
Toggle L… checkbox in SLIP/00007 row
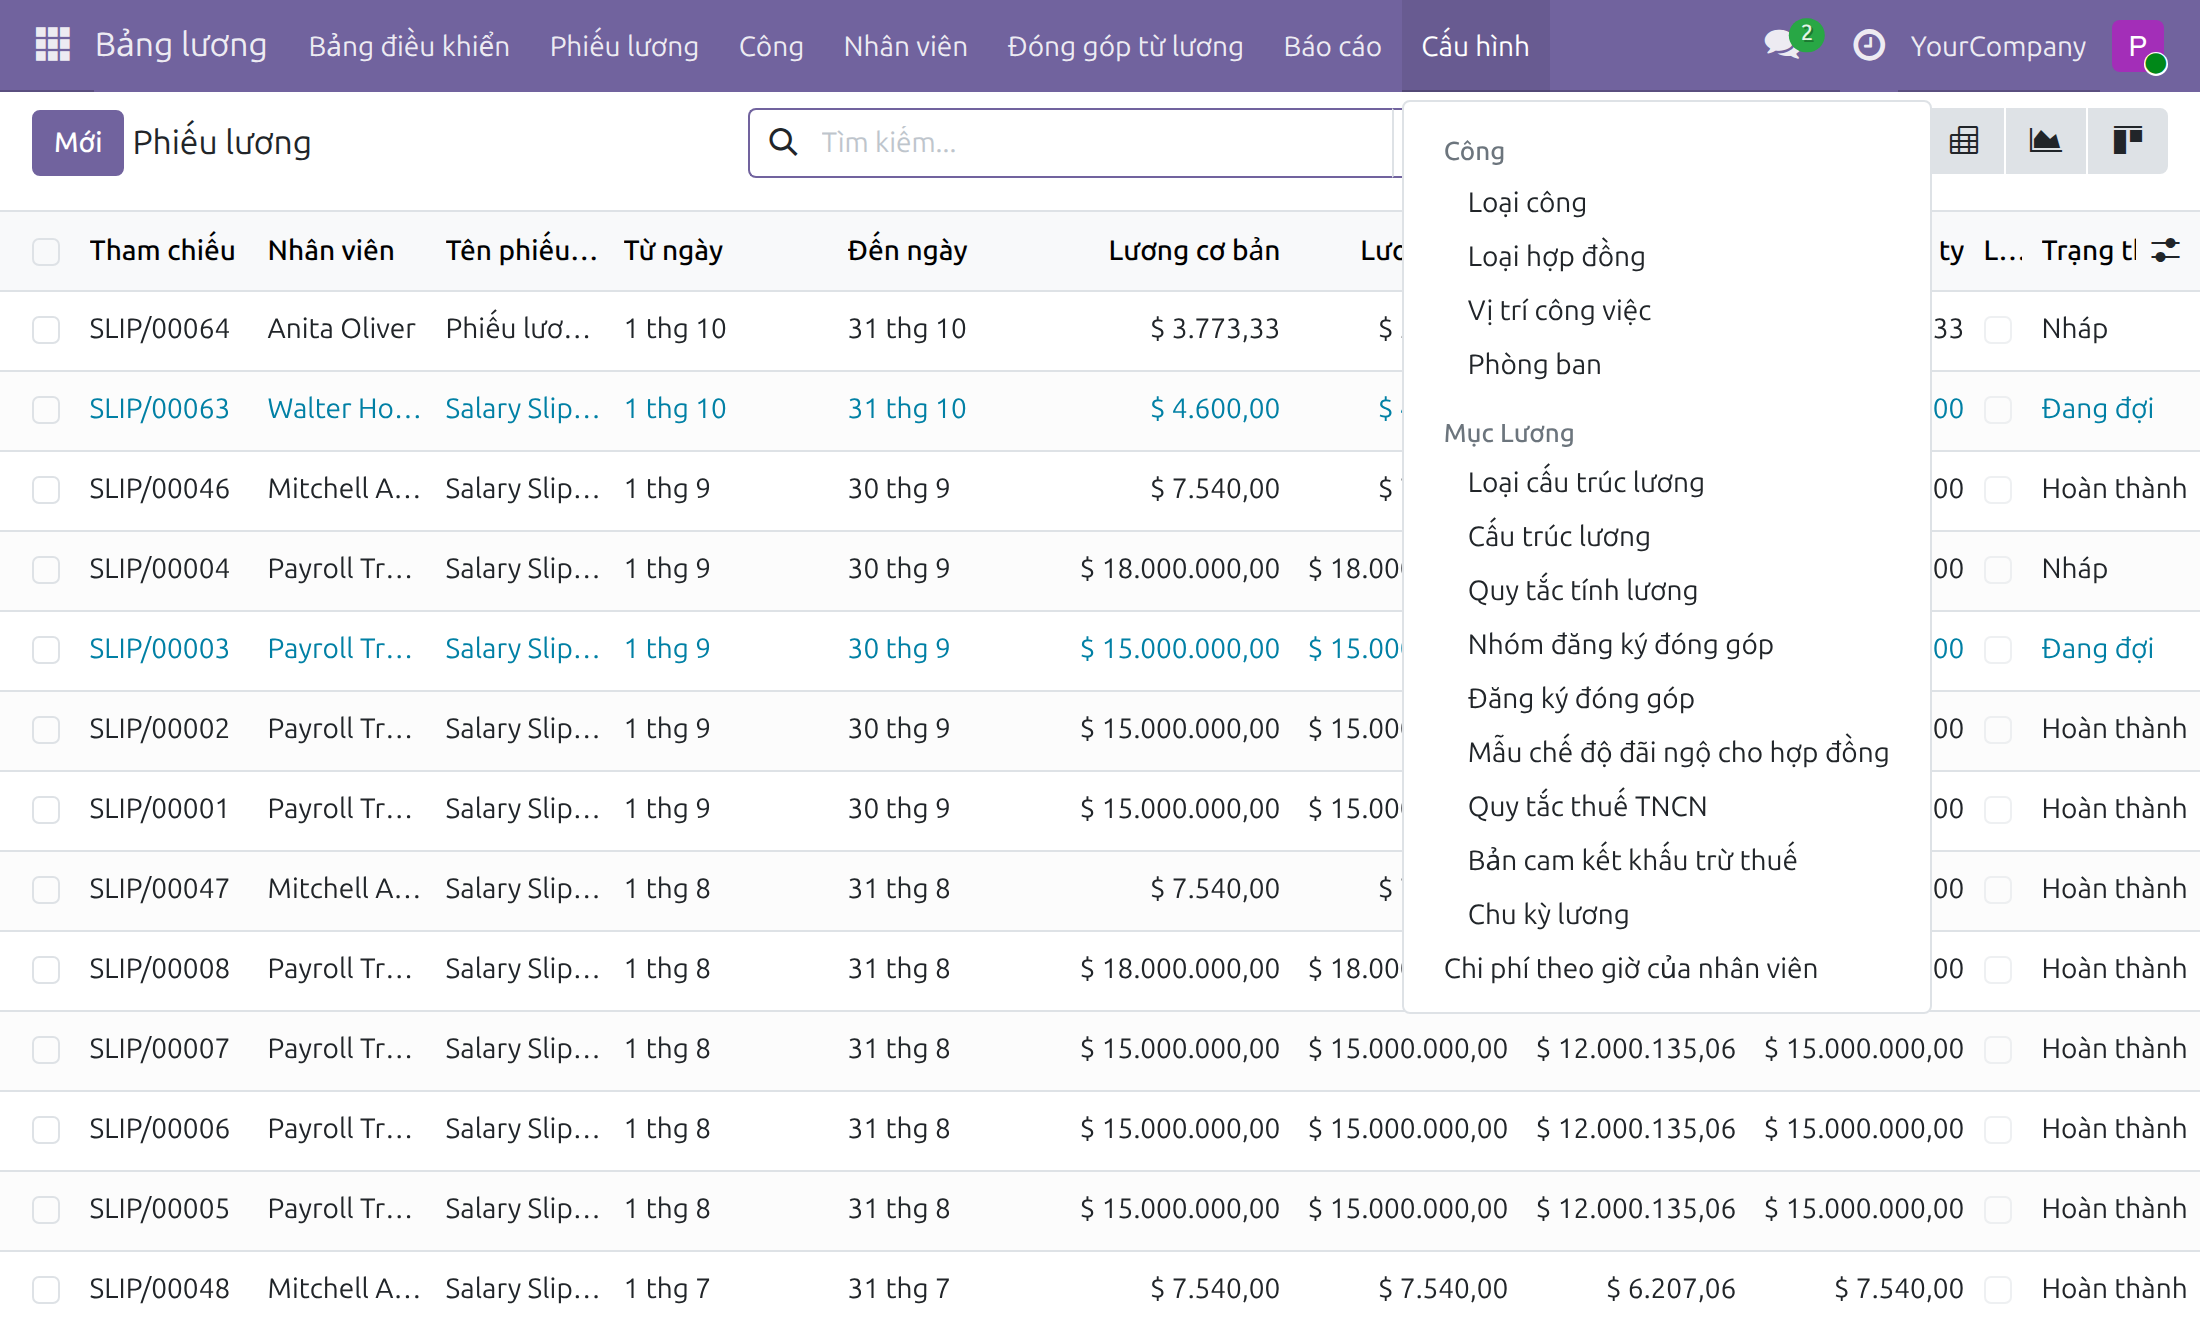(x=1998, y=1050)
